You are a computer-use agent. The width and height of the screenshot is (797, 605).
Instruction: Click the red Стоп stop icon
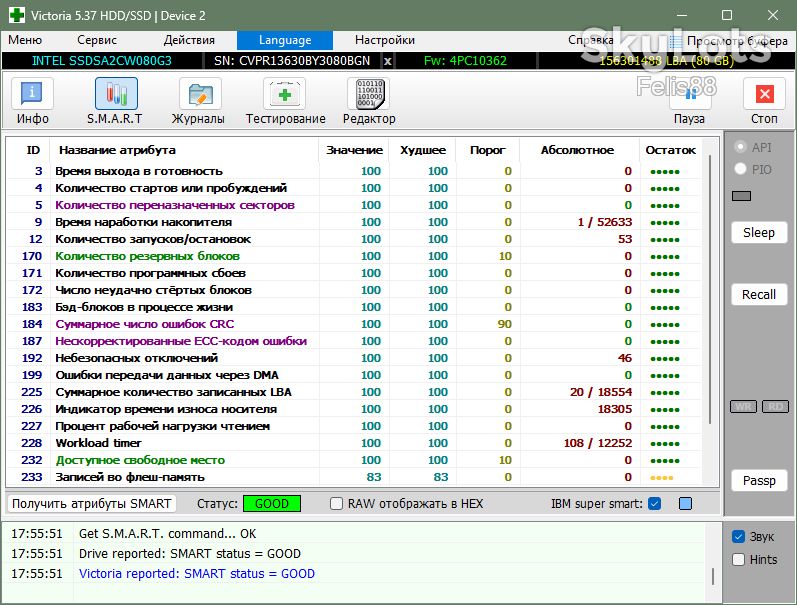(x=764, y=94)
